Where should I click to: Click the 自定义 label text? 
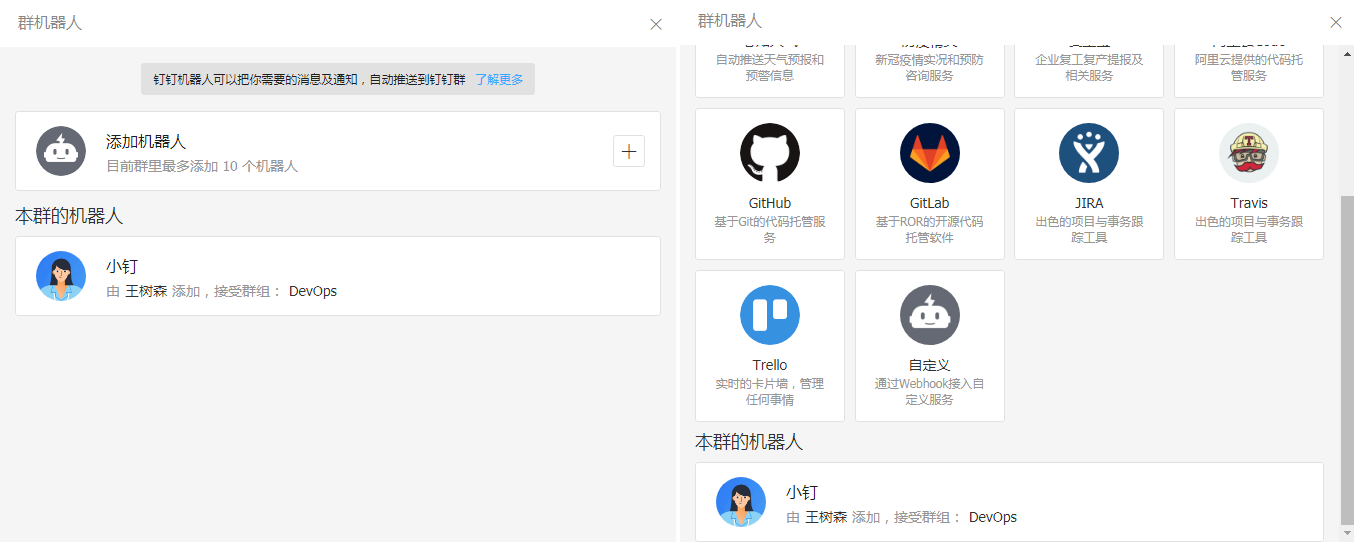[930, 365]
